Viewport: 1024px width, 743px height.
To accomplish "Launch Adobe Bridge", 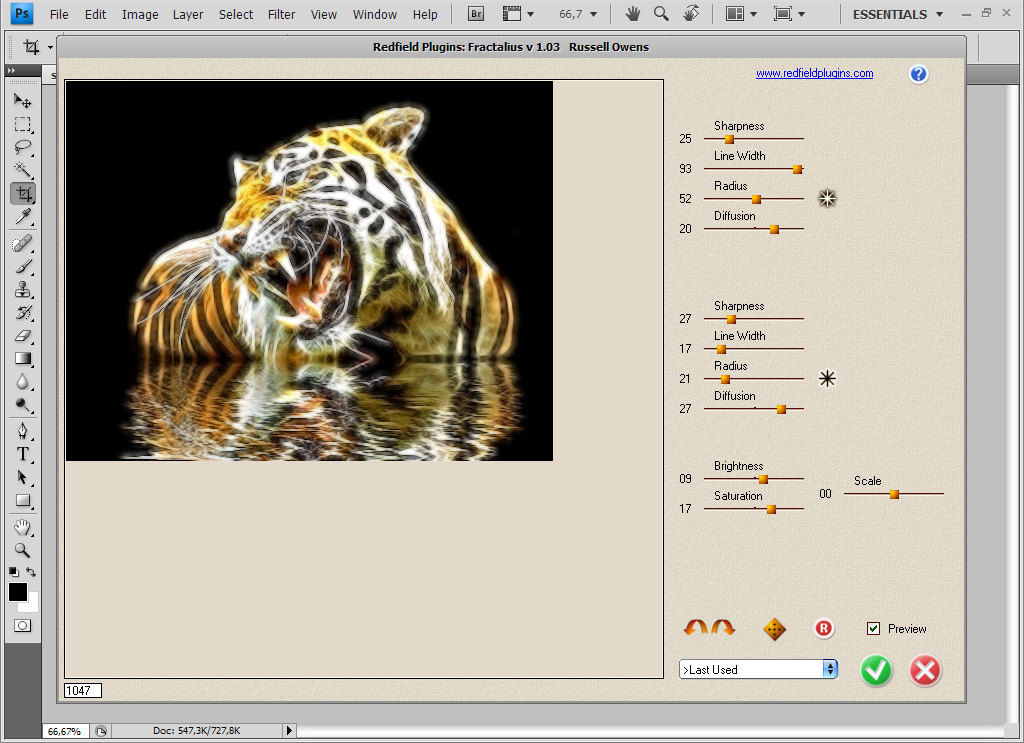I will (476, 14).
